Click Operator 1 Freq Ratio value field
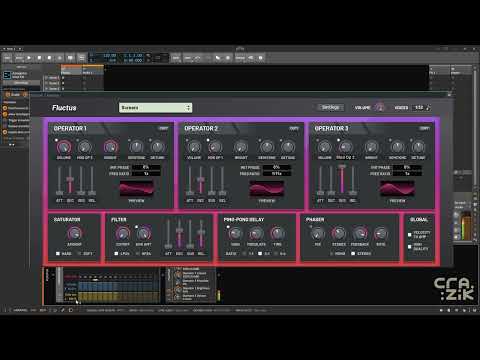 click(146, 174)
